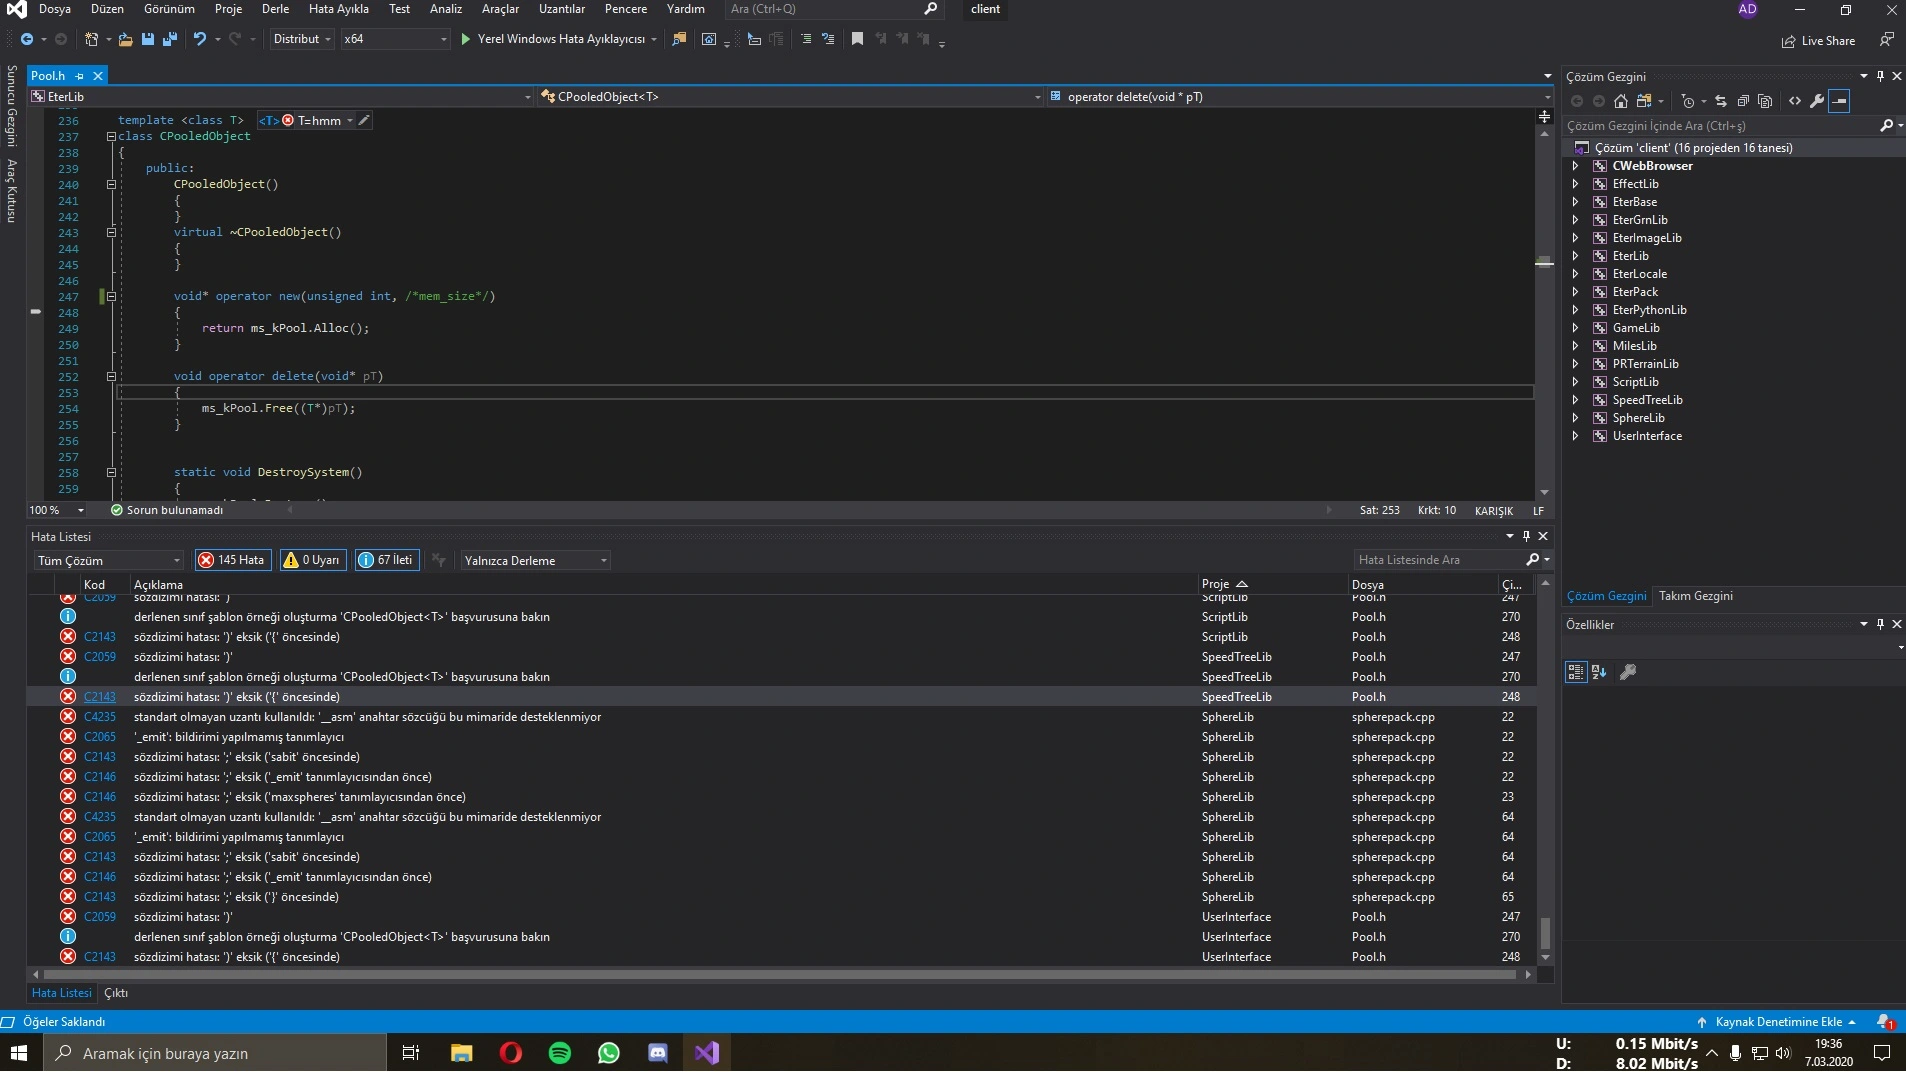Click the Çözüm Gezgini İçinde Ara search box

1720,126
